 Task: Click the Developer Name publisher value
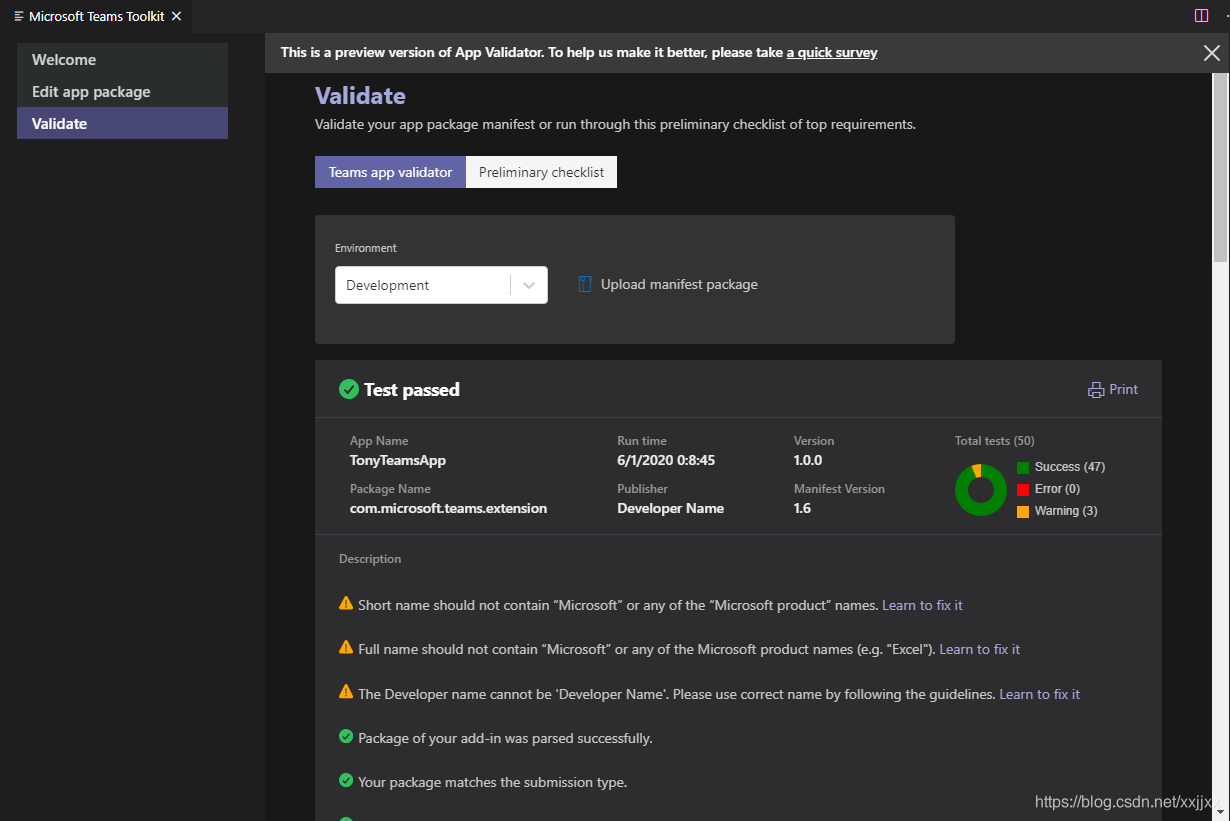point(670,508)
